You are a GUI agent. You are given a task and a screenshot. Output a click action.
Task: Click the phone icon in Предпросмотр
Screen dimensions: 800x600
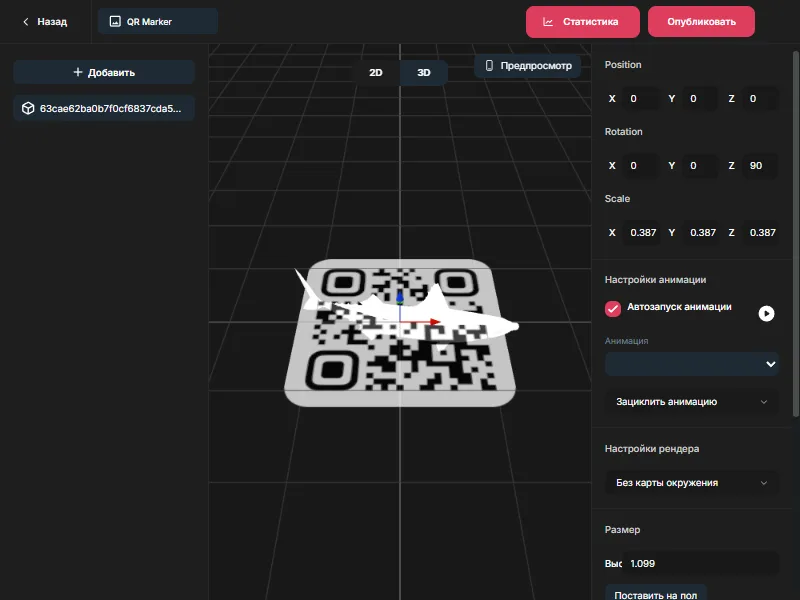pyautogui.click(x=489, y=65)
